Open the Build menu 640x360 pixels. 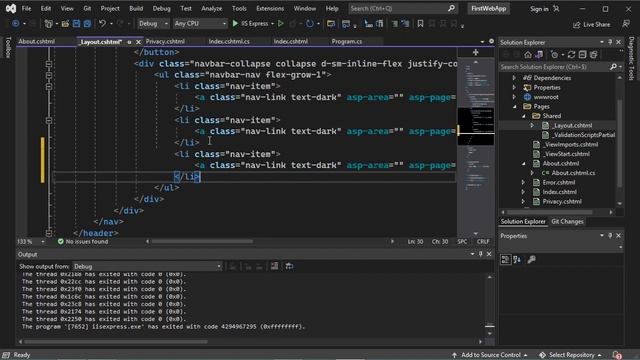pos(136,8)
